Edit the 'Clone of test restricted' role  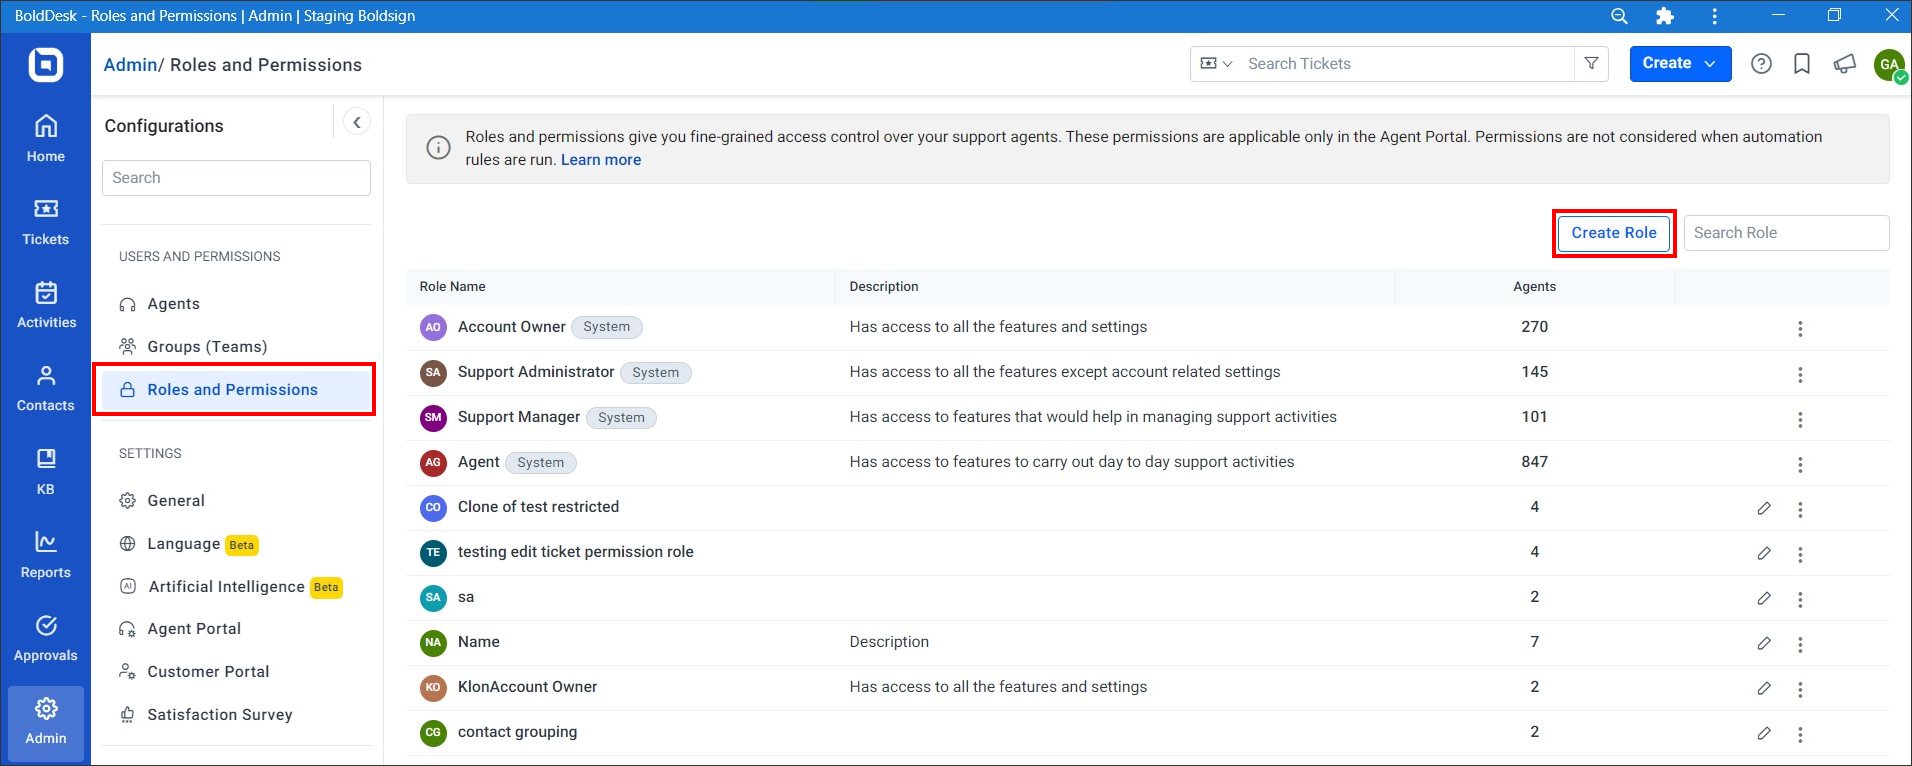tap(1764, 508)
